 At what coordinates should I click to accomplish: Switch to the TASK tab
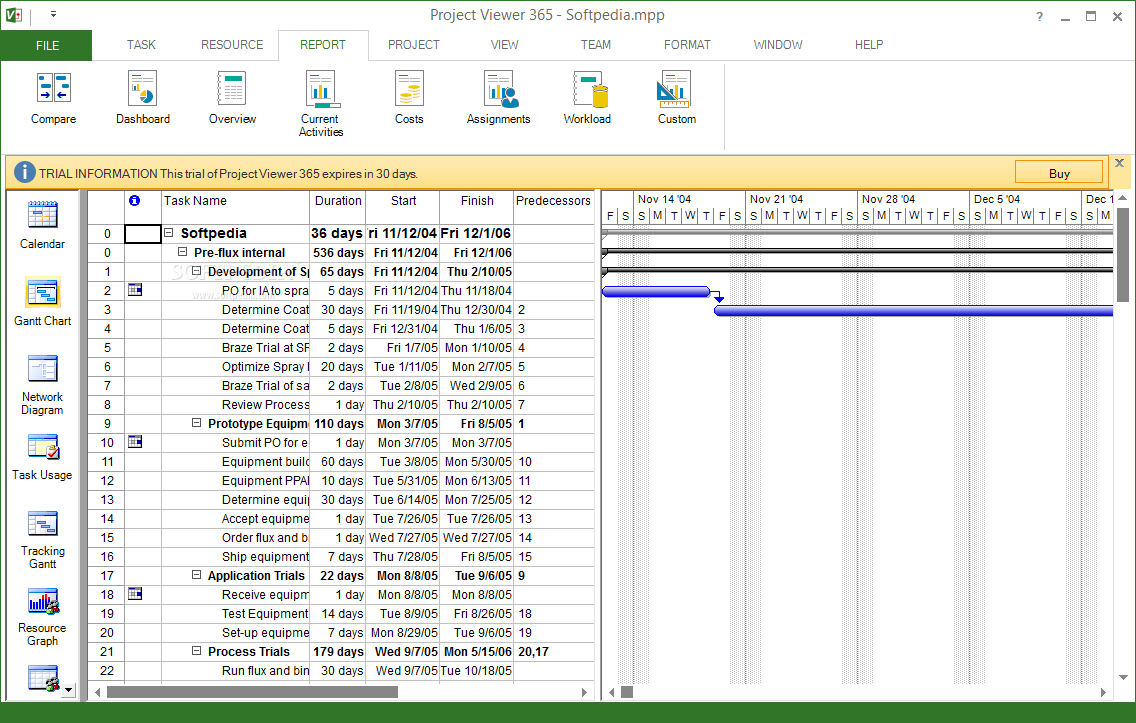click(141, 45)
